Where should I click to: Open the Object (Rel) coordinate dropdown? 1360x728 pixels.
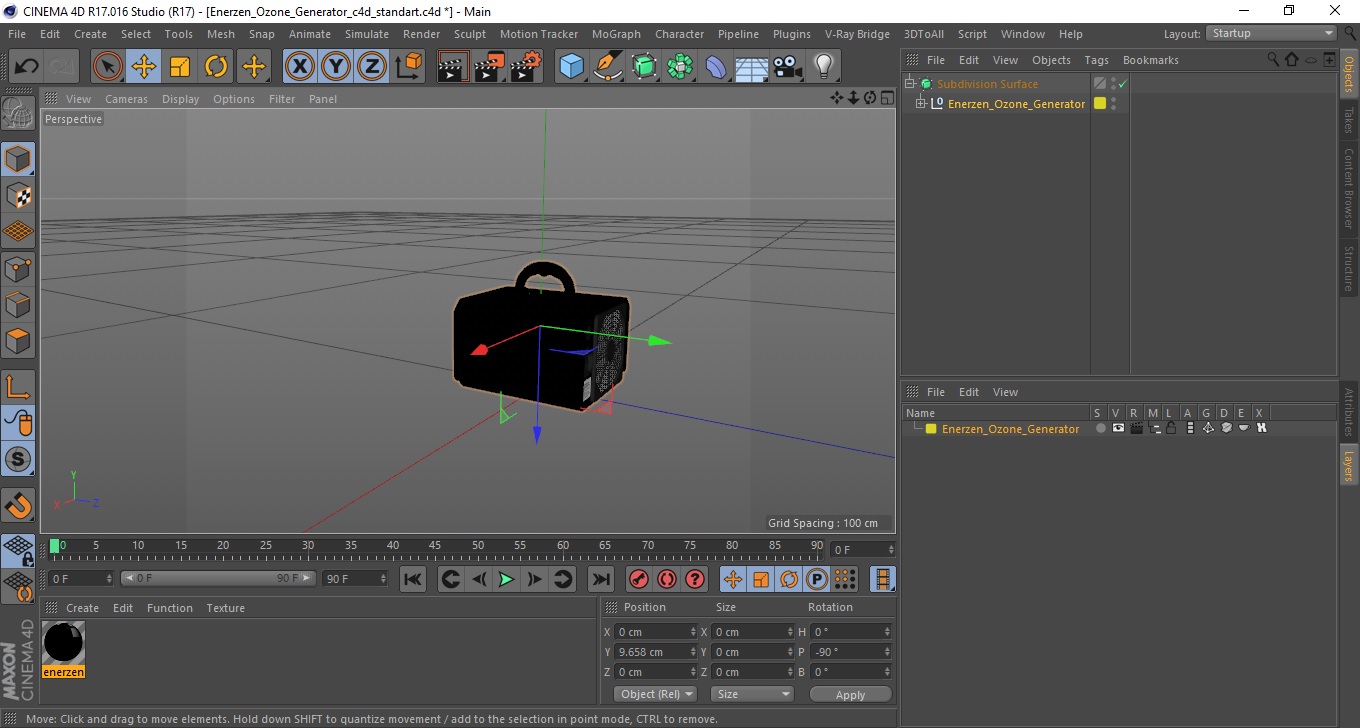point(655,694)
